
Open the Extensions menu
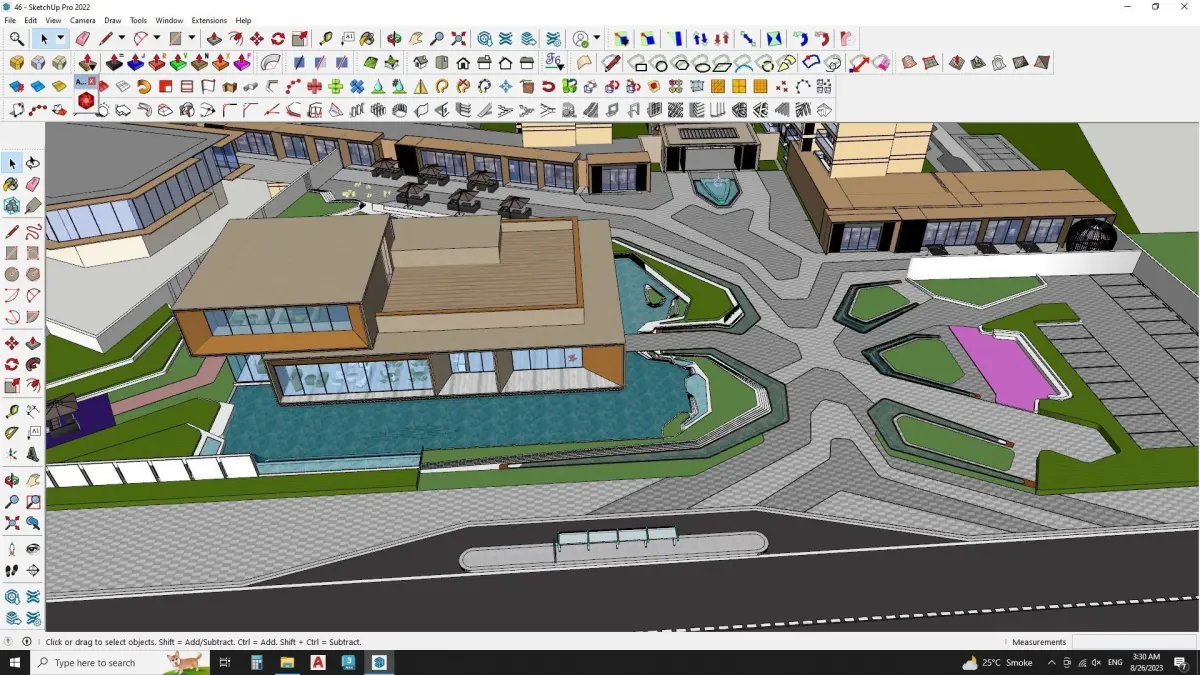pyautogui.click(x=209, y=20)
